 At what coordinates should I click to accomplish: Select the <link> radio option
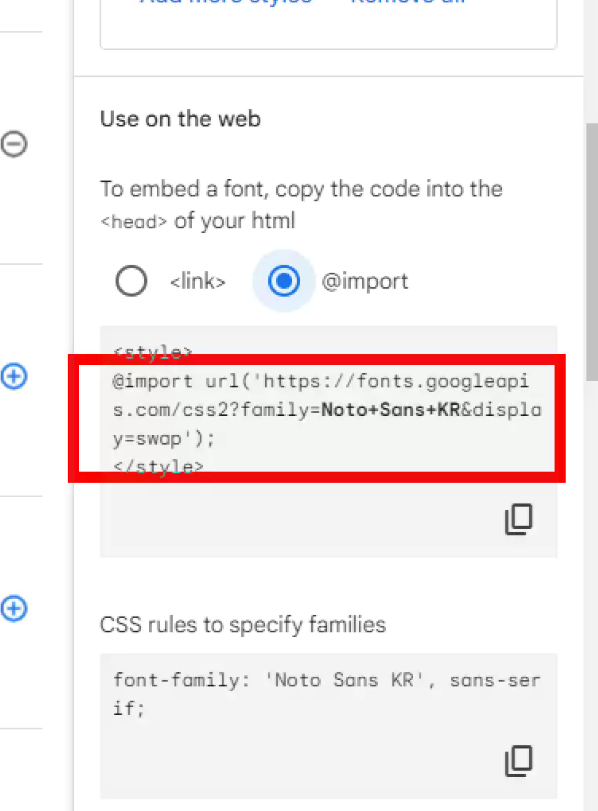click(131, 281)
